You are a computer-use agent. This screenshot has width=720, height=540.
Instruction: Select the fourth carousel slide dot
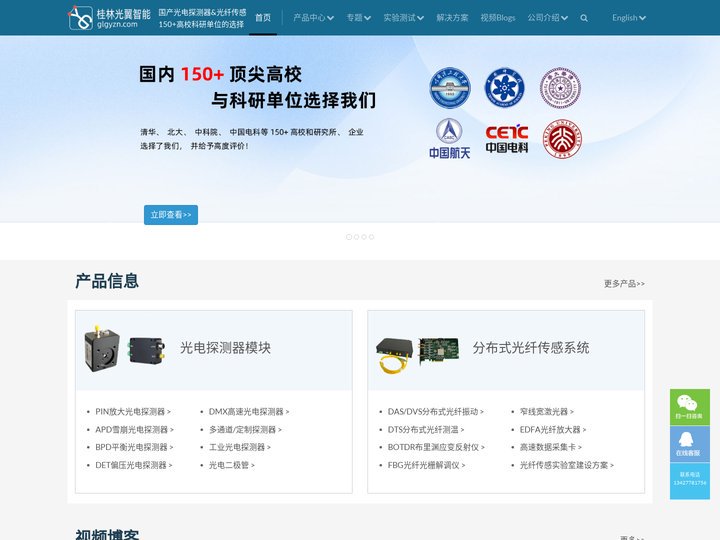tap(371, 237)
